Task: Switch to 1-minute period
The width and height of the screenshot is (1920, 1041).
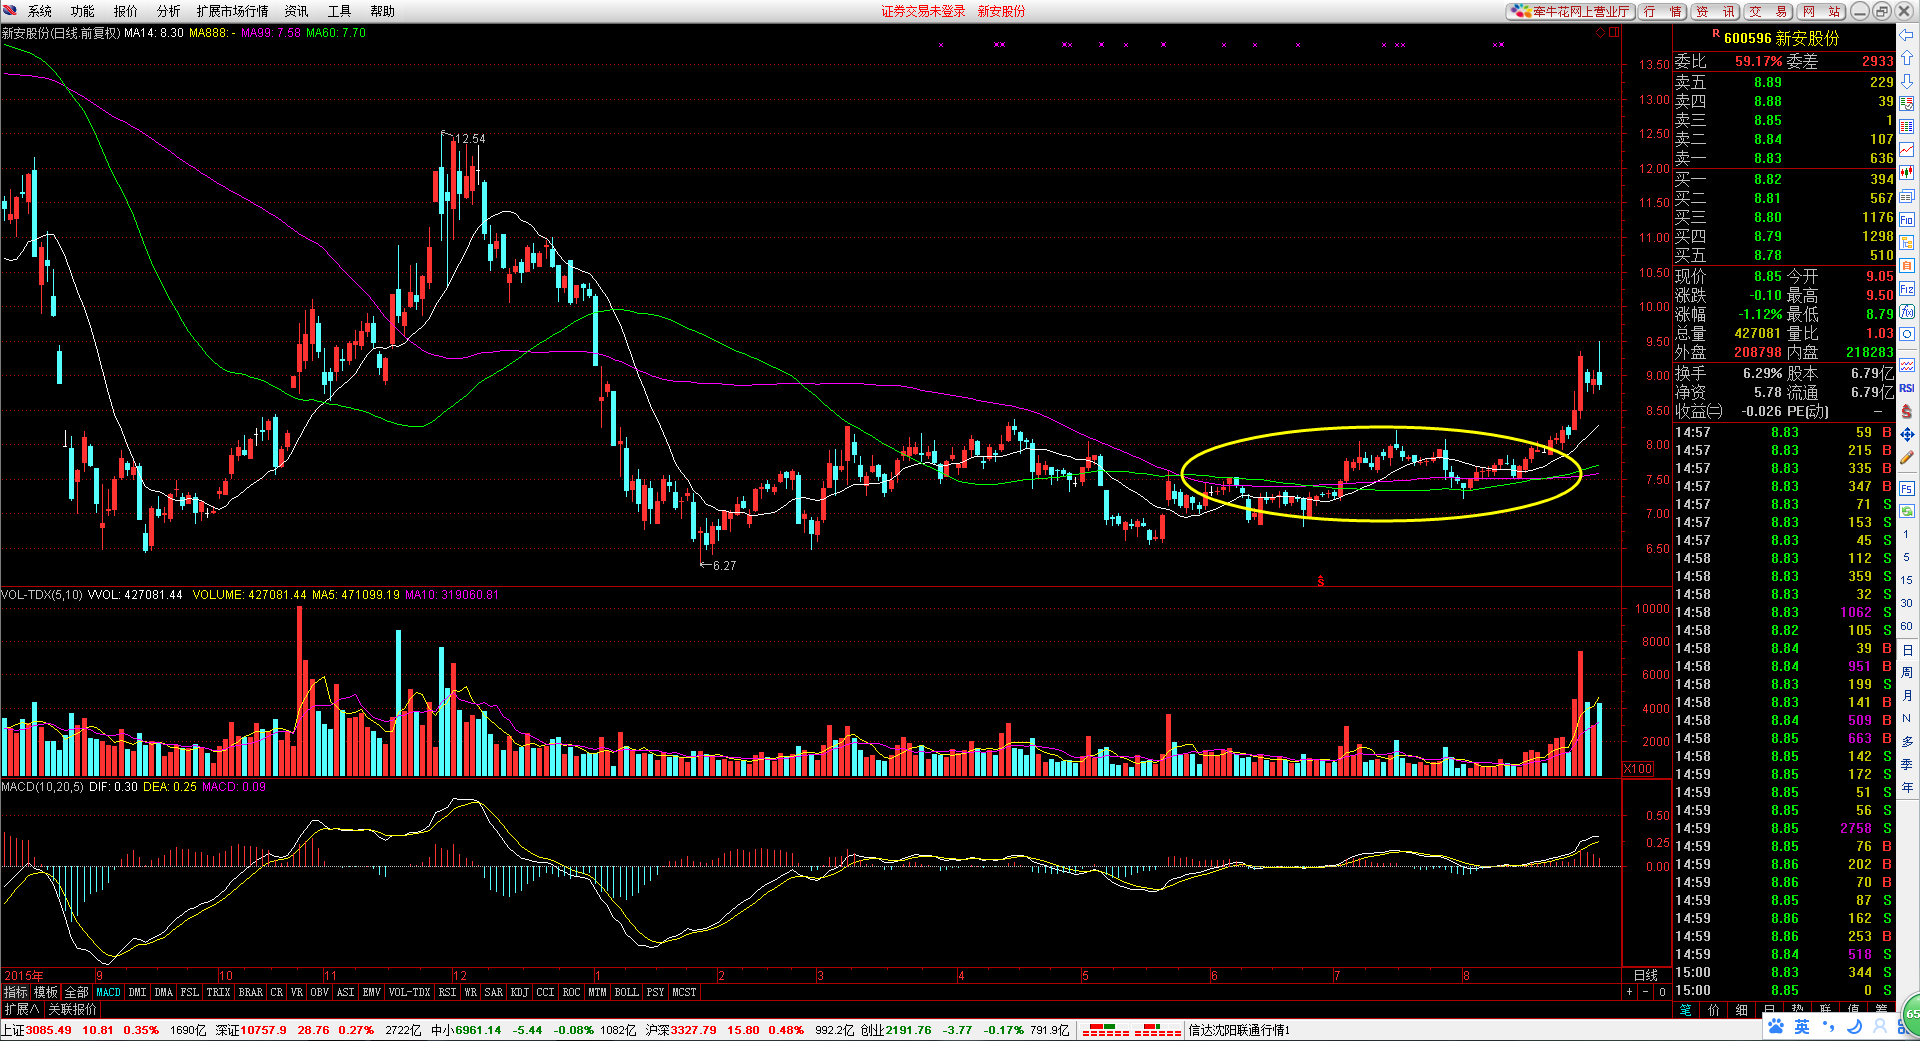Action: tap(1907, 535)
